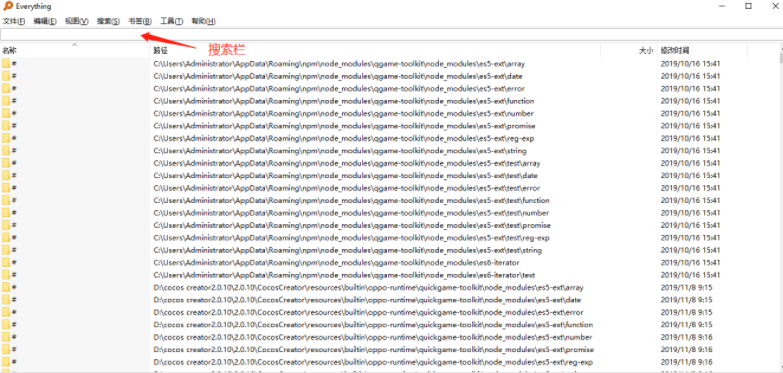Select folder icon for es5-ext\test\array row

pyautogui.click(x=6, y=163)
